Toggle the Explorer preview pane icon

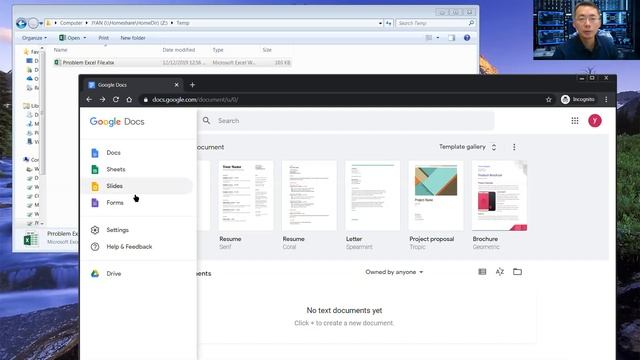click(451, 38)
